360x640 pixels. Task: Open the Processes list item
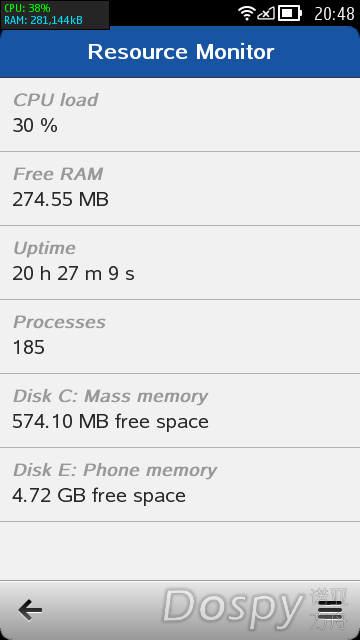[180, 336]
